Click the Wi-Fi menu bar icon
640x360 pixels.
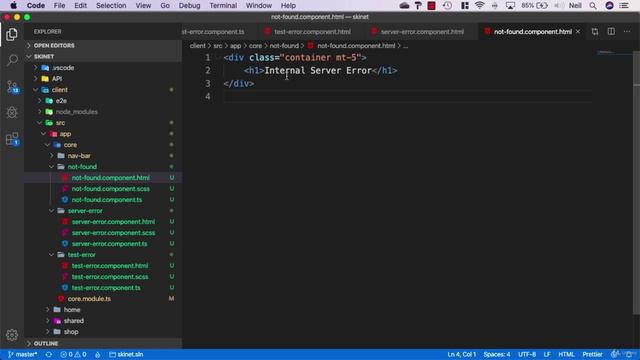[x=480, y=6]
